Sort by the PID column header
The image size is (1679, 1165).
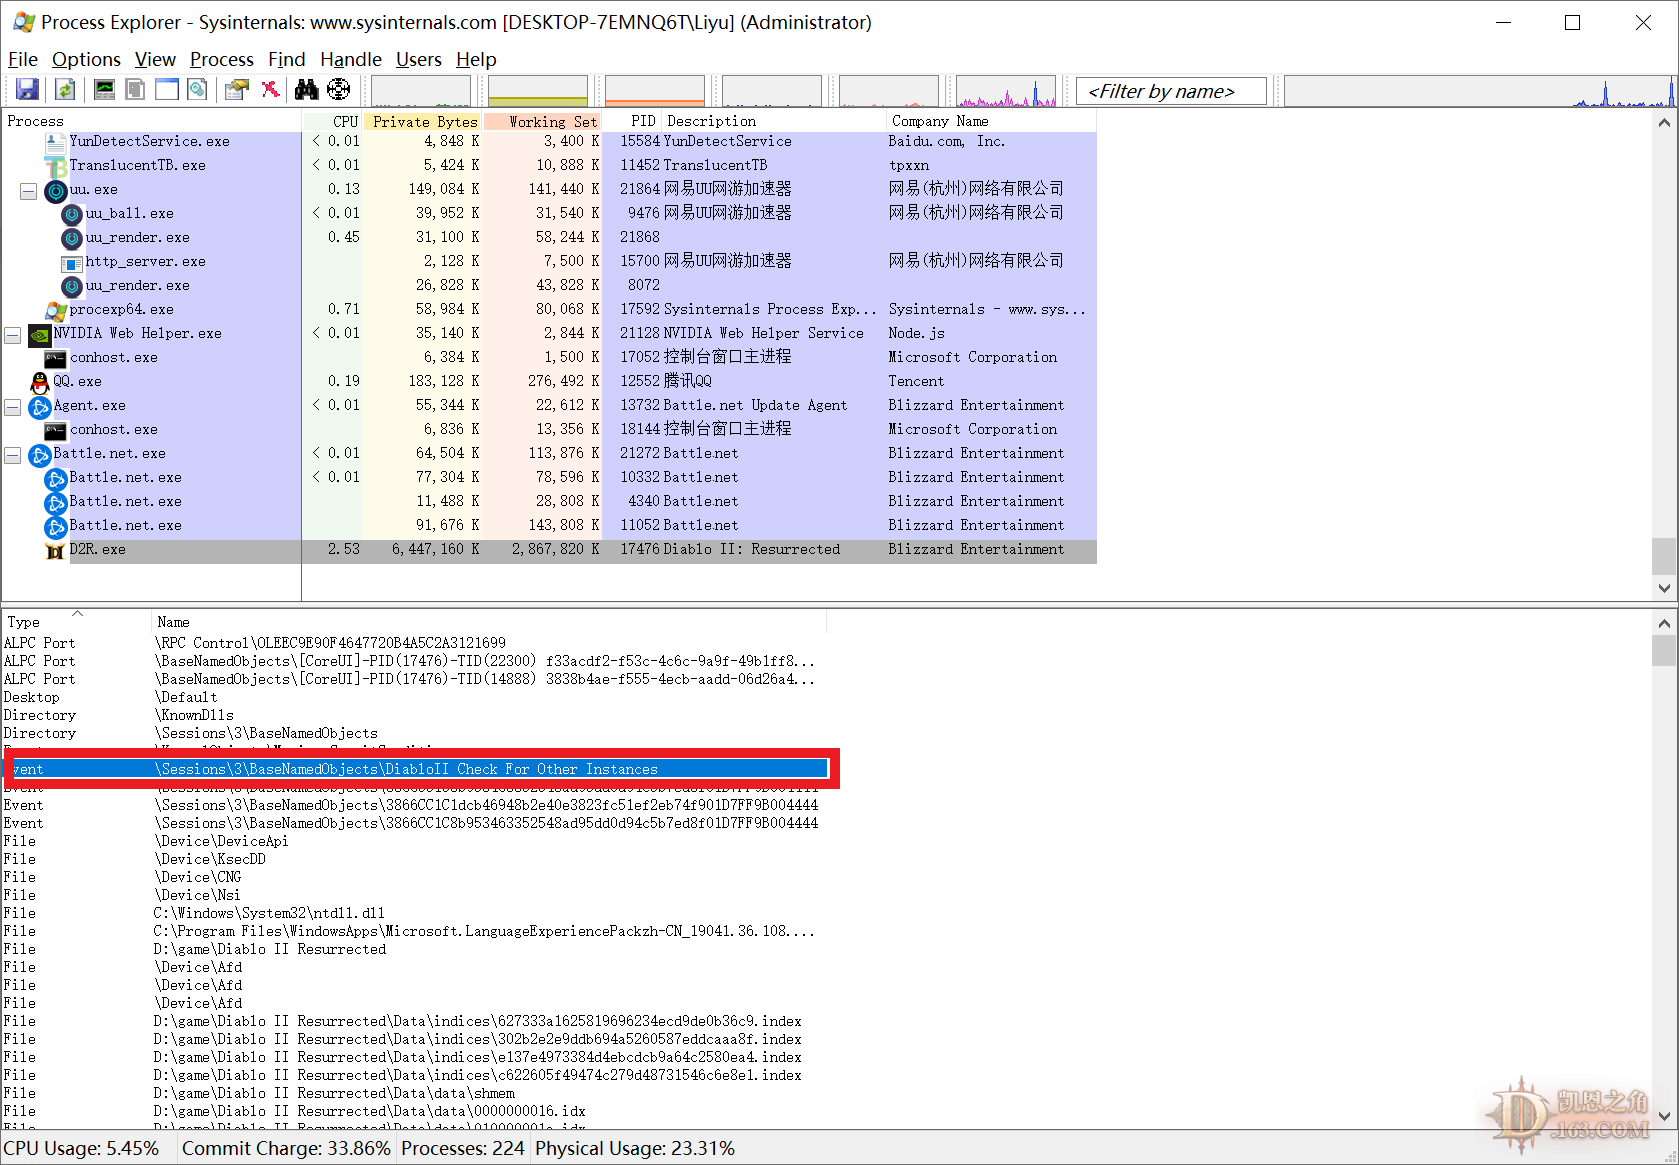(632, 121)
